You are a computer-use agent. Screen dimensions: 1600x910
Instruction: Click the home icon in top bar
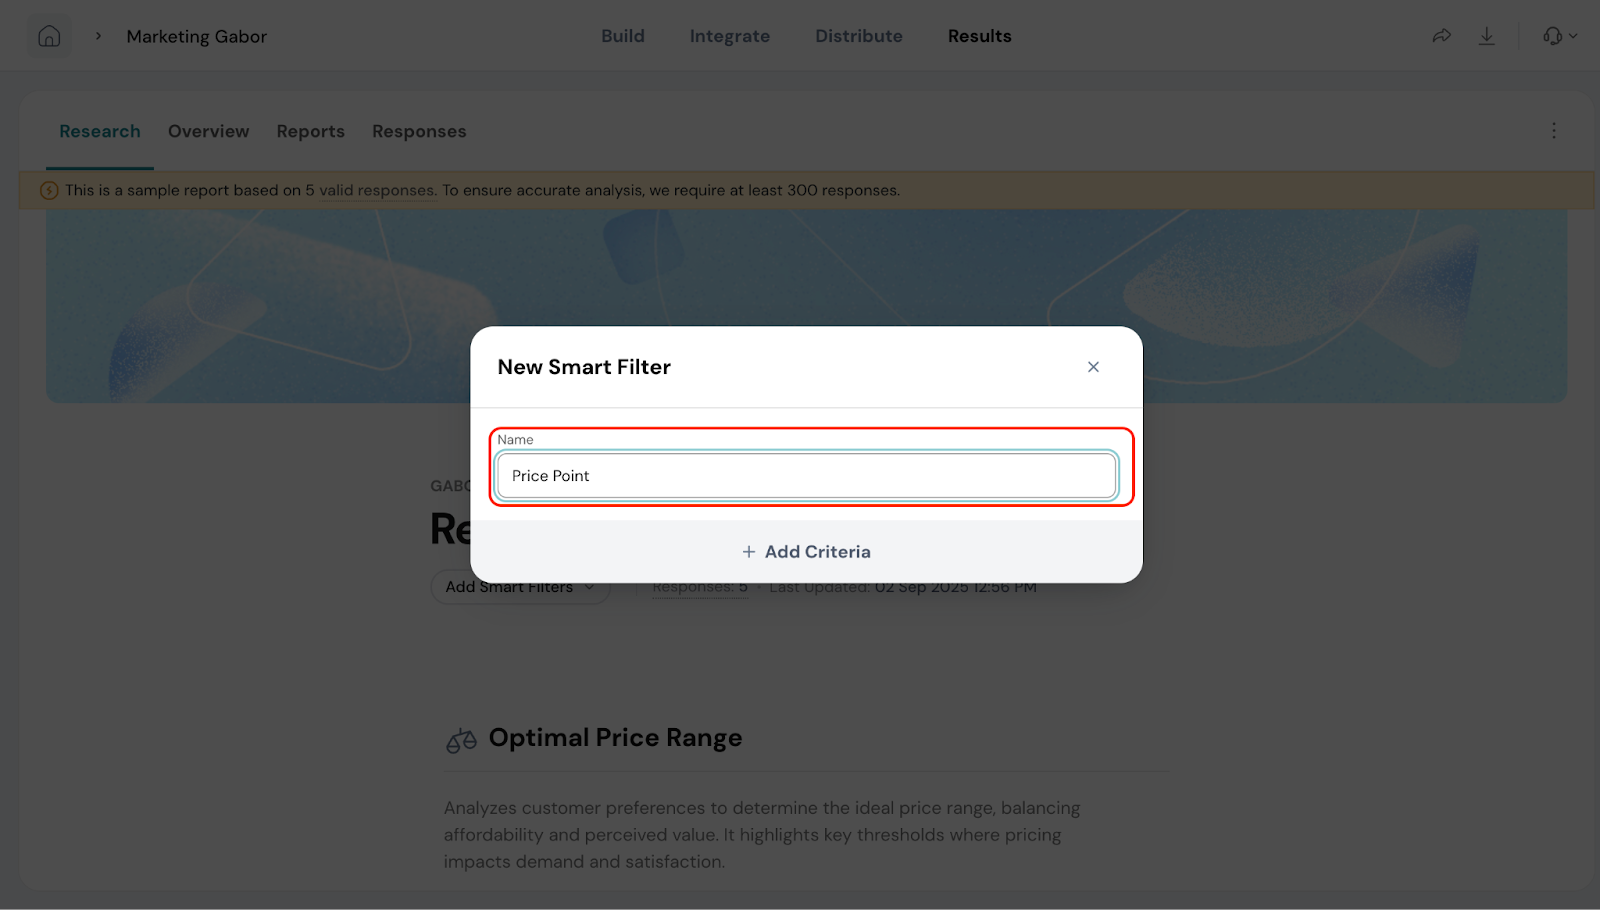point(49,37)
